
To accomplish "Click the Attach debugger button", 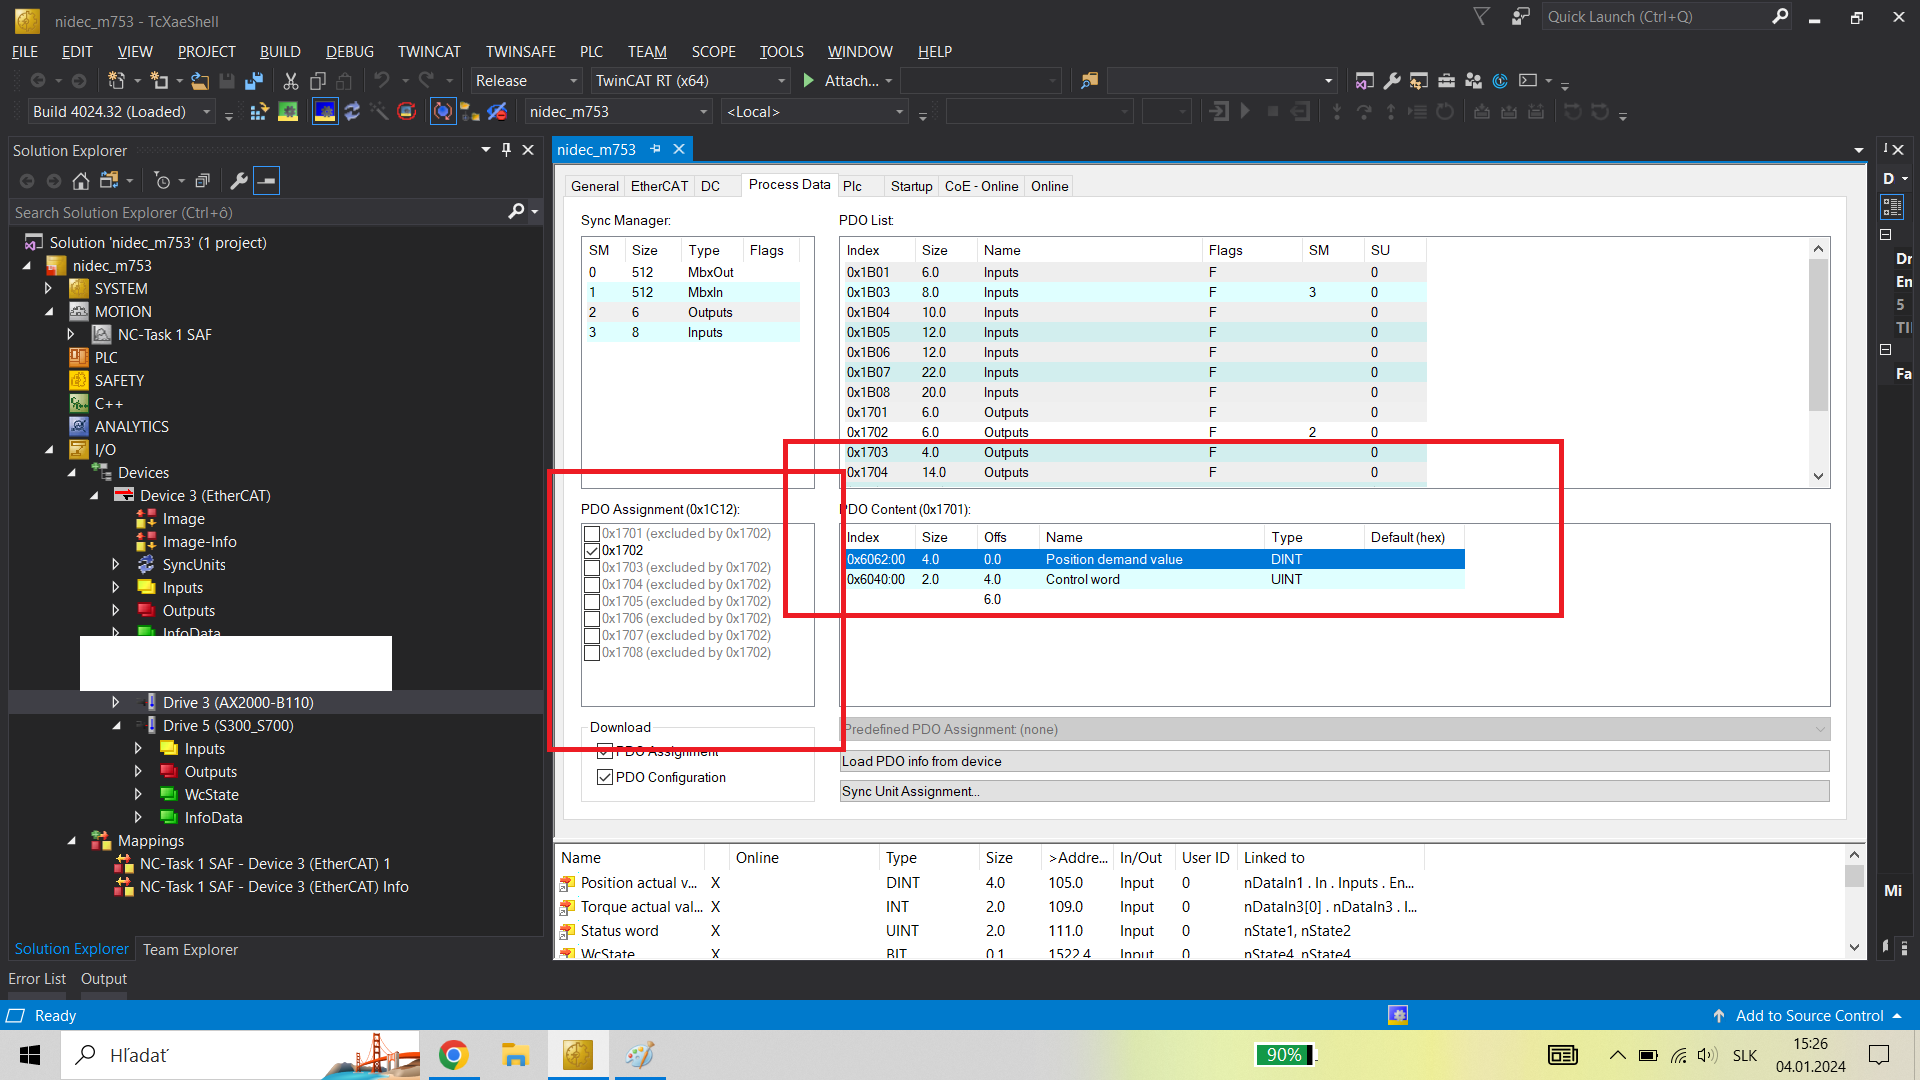I will point(848,81).
